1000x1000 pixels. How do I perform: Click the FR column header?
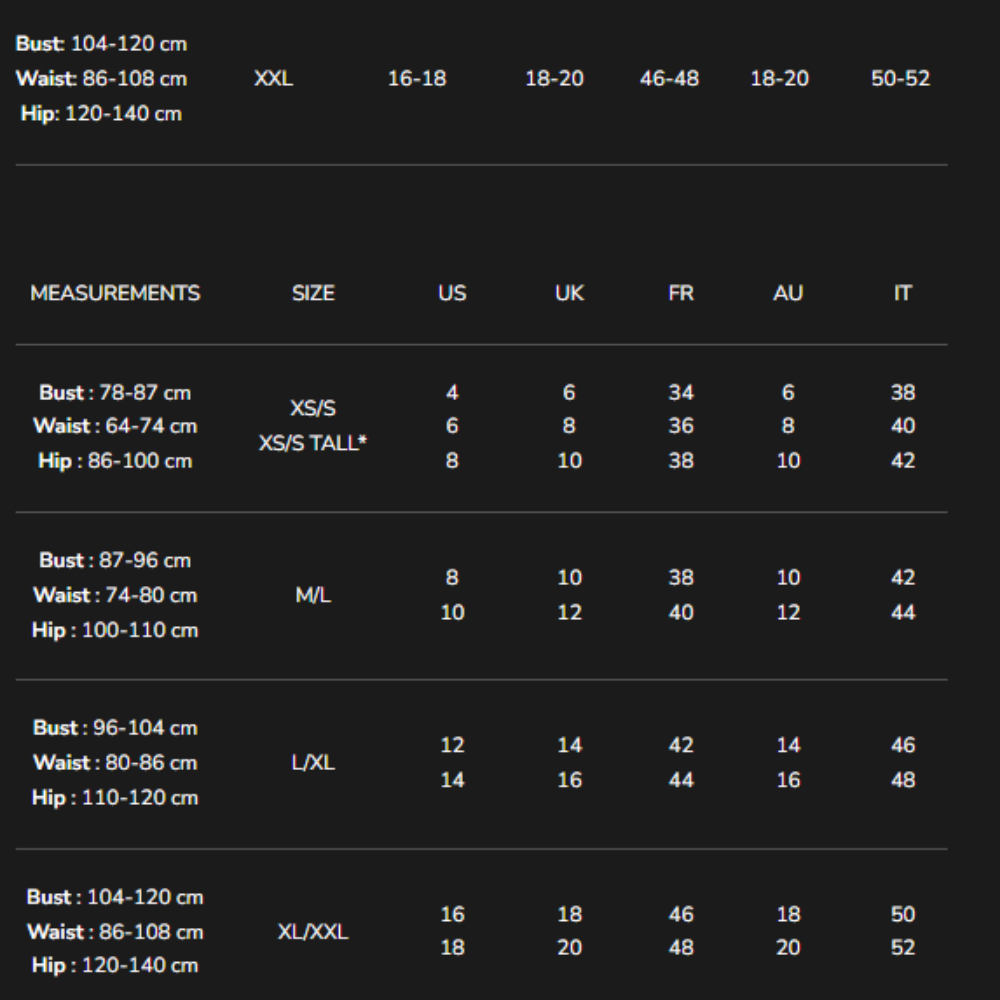coord(680,294)
